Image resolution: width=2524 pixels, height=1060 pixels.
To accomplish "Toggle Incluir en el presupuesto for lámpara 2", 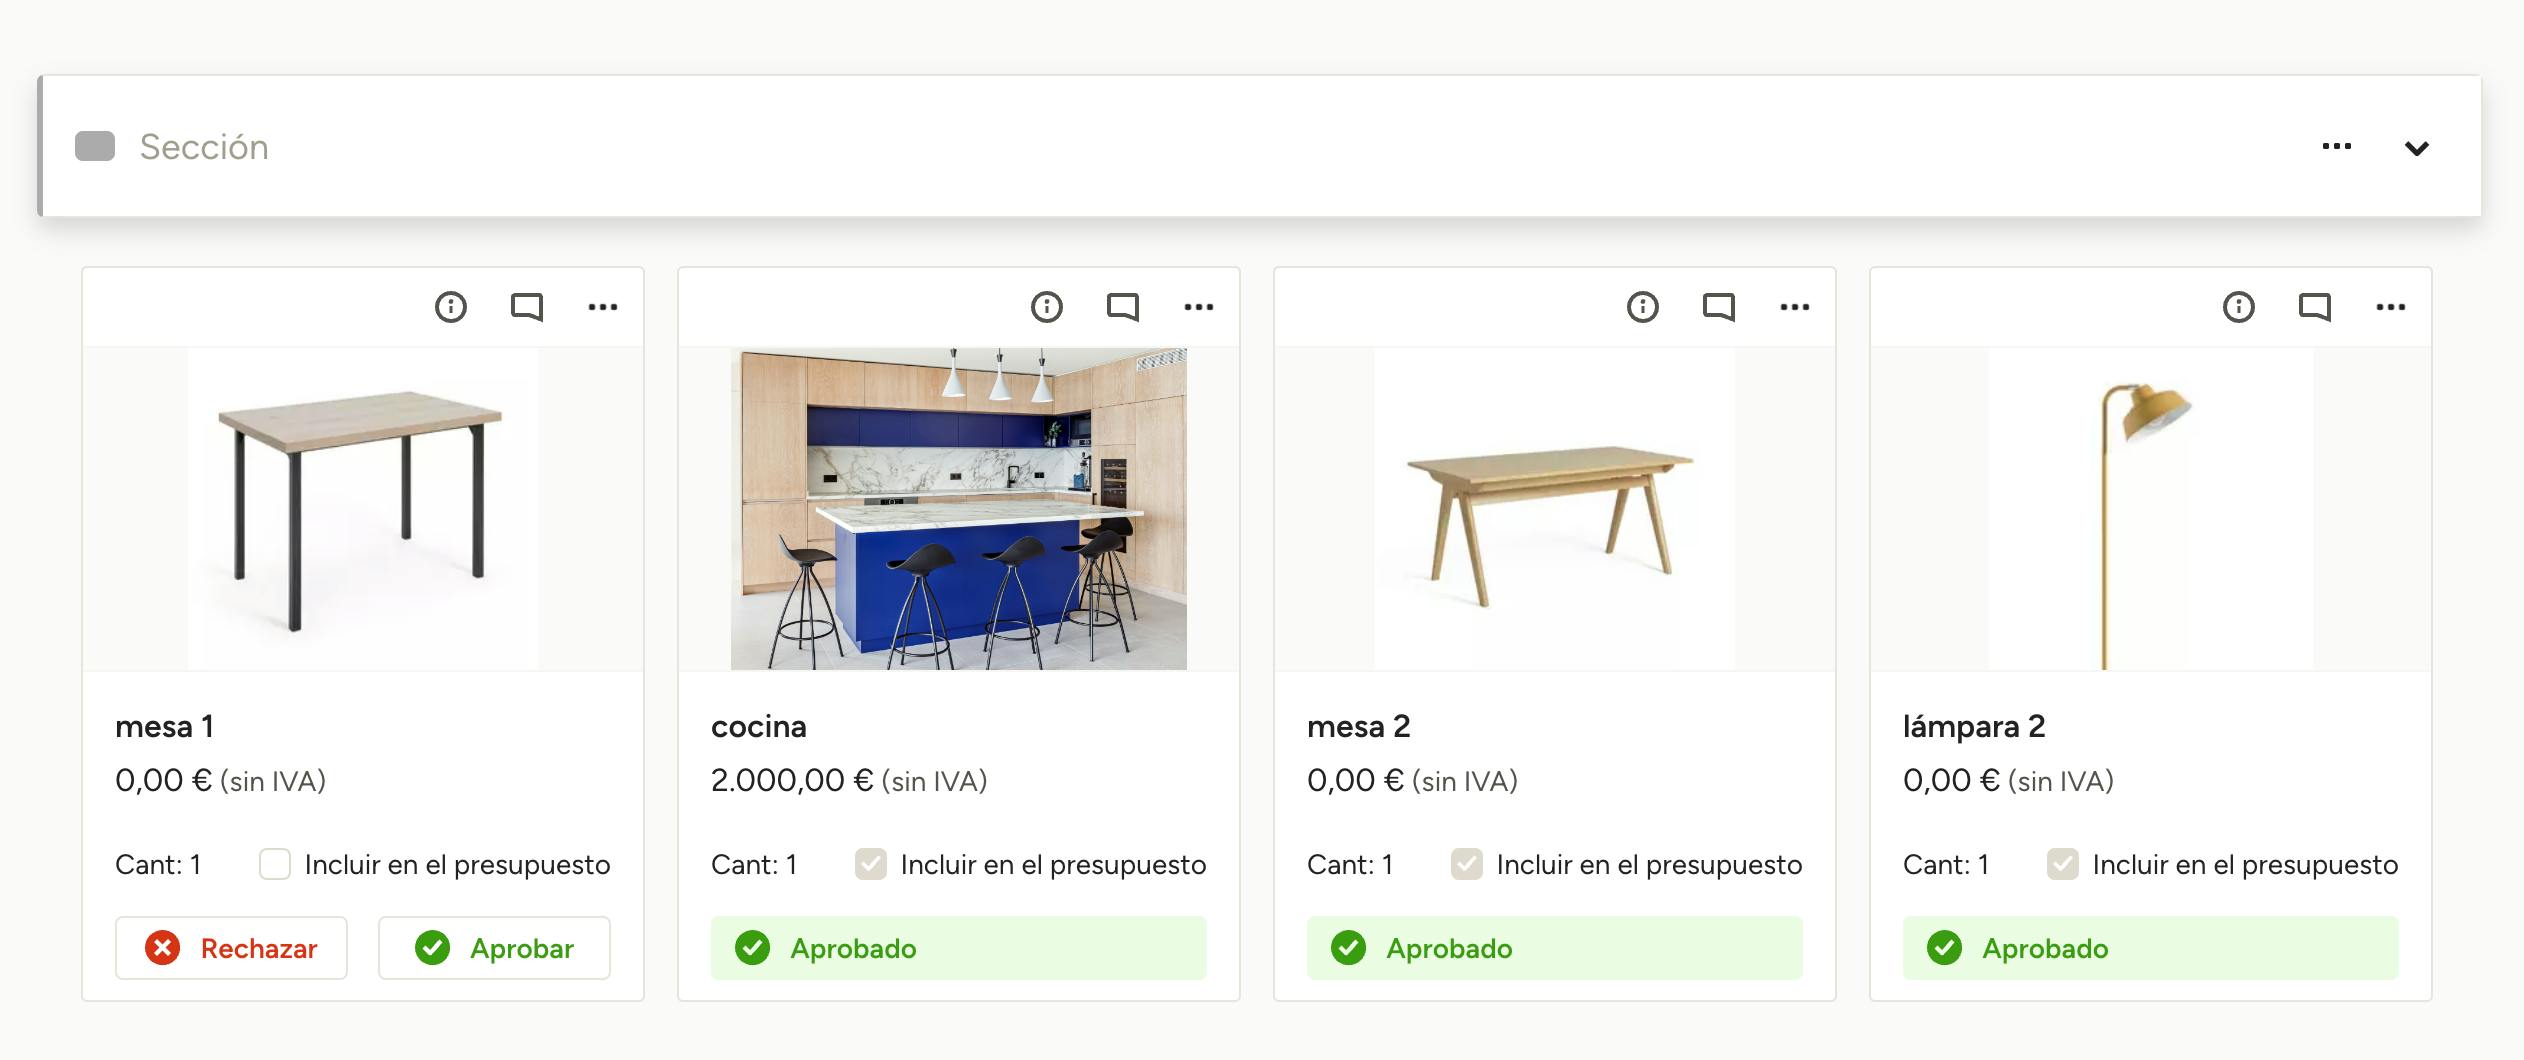I will point(2063,864).
